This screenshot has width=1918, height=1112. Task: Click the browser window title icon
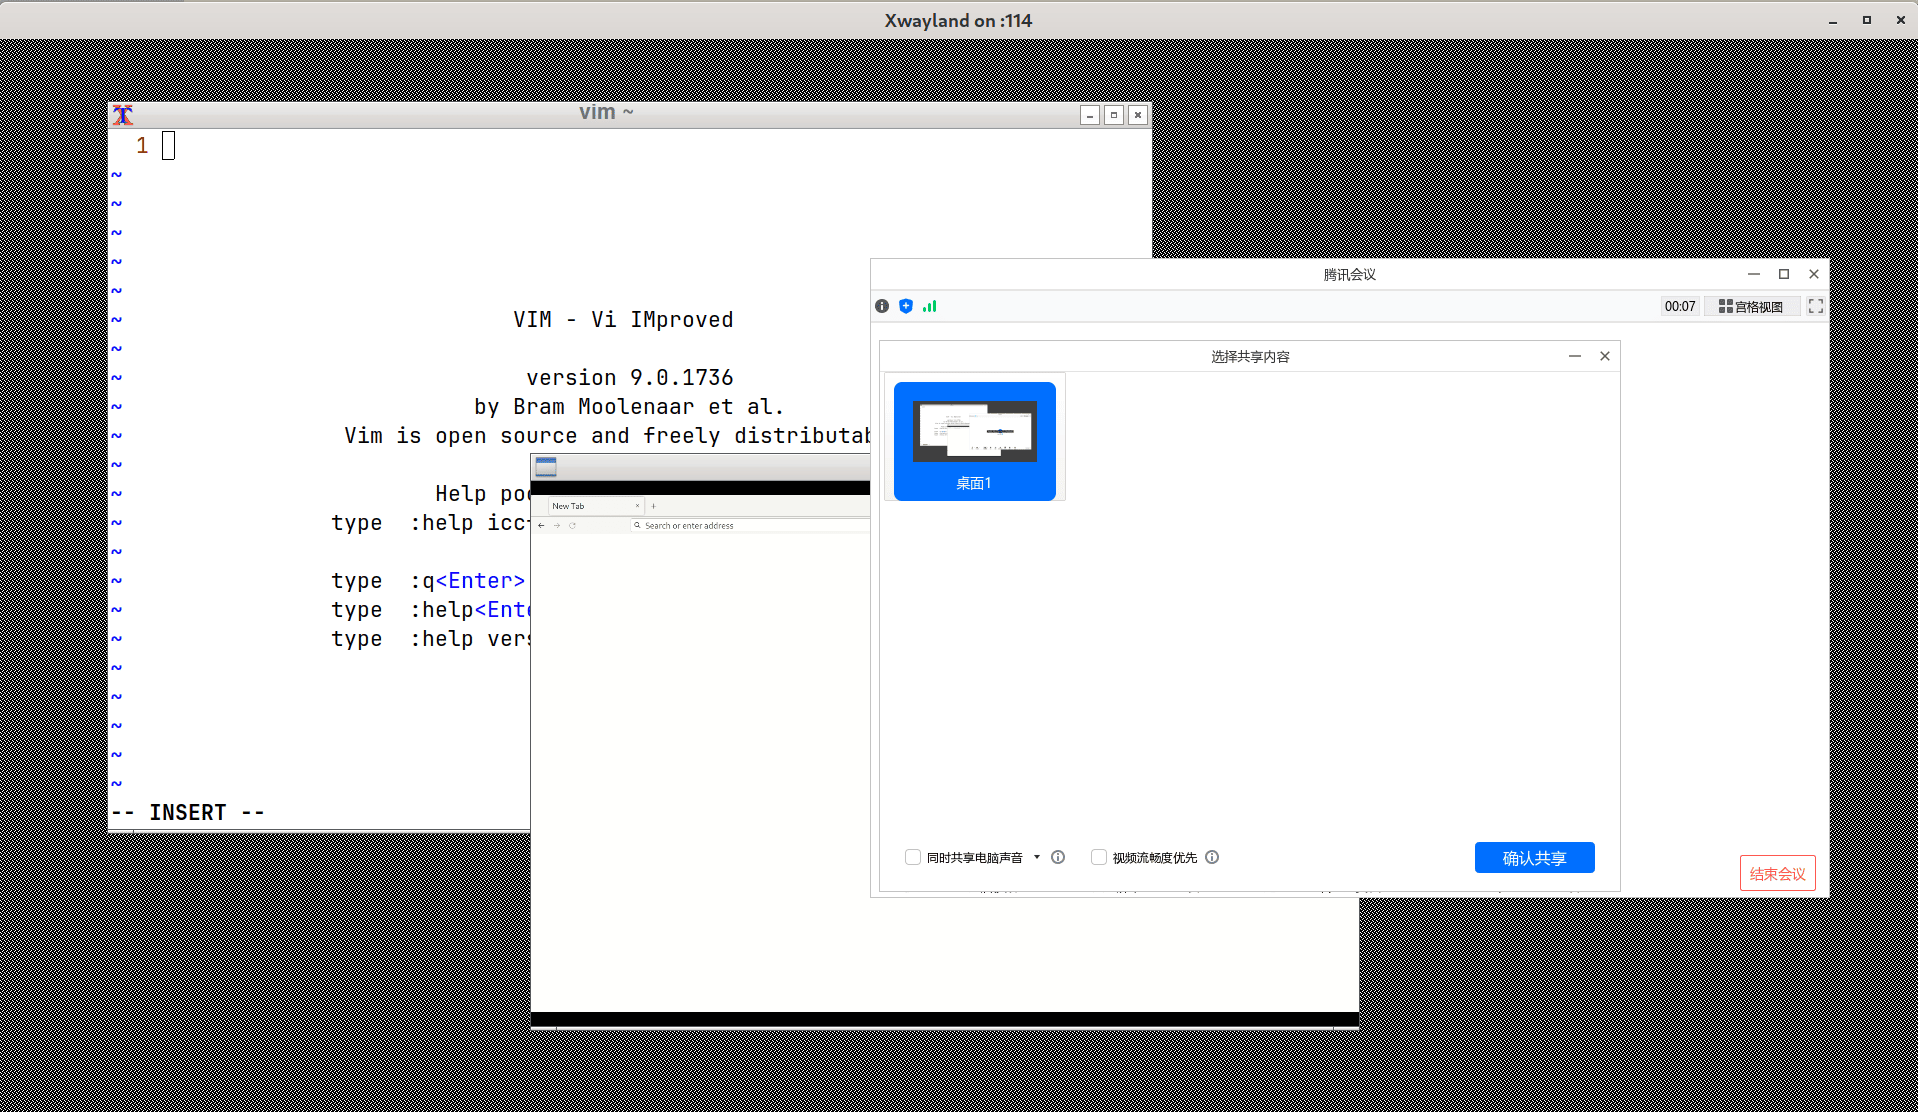546,467
